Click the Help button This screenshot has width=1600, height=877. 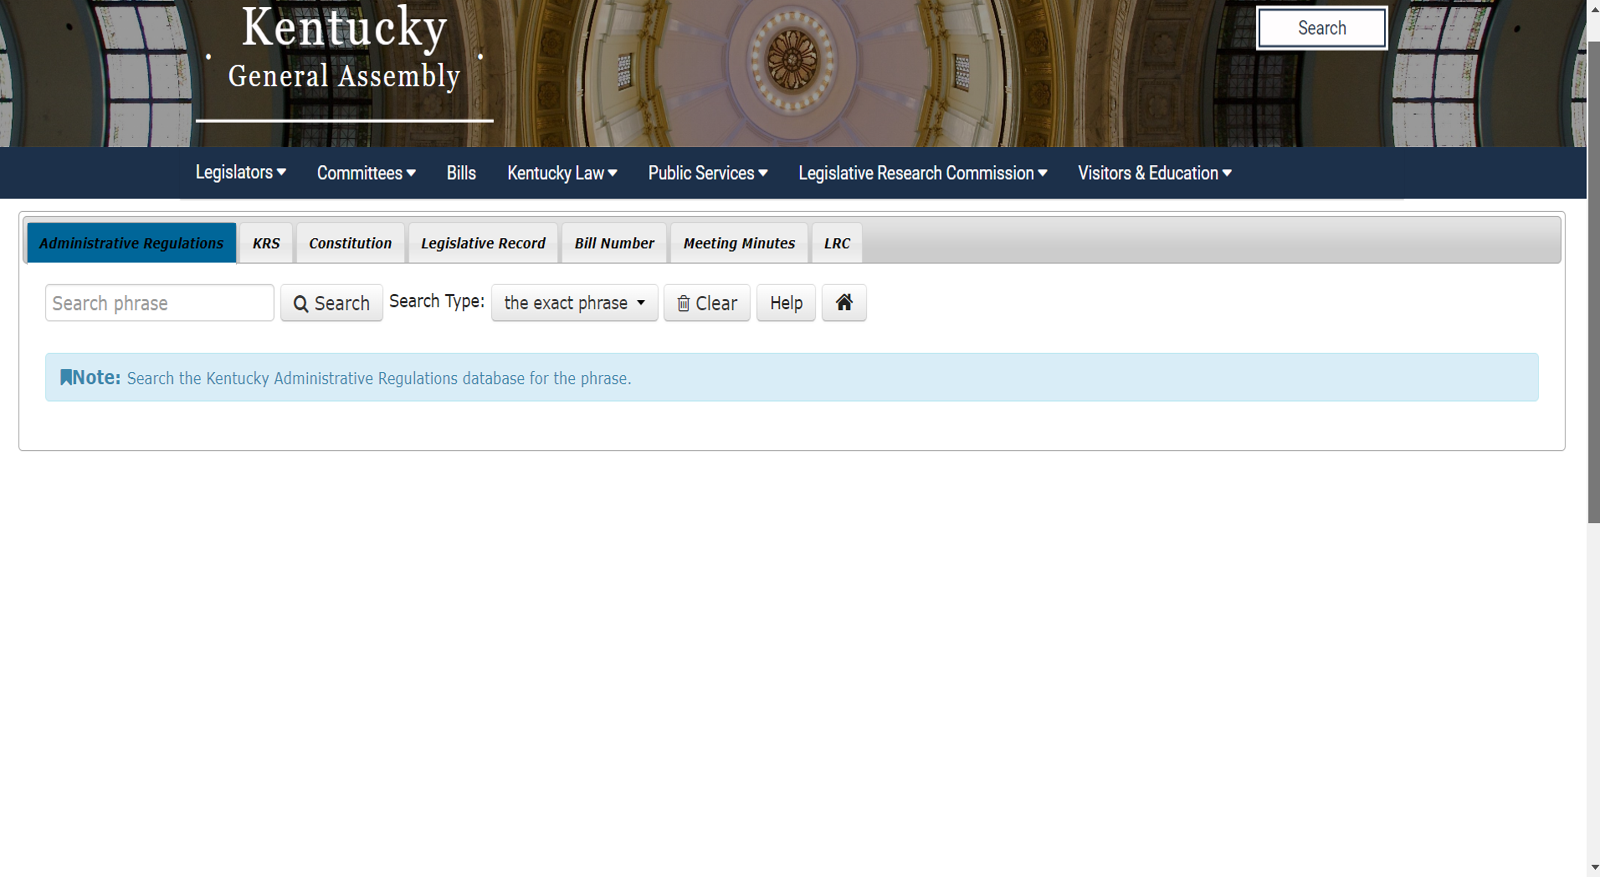[x=786, y=303]
